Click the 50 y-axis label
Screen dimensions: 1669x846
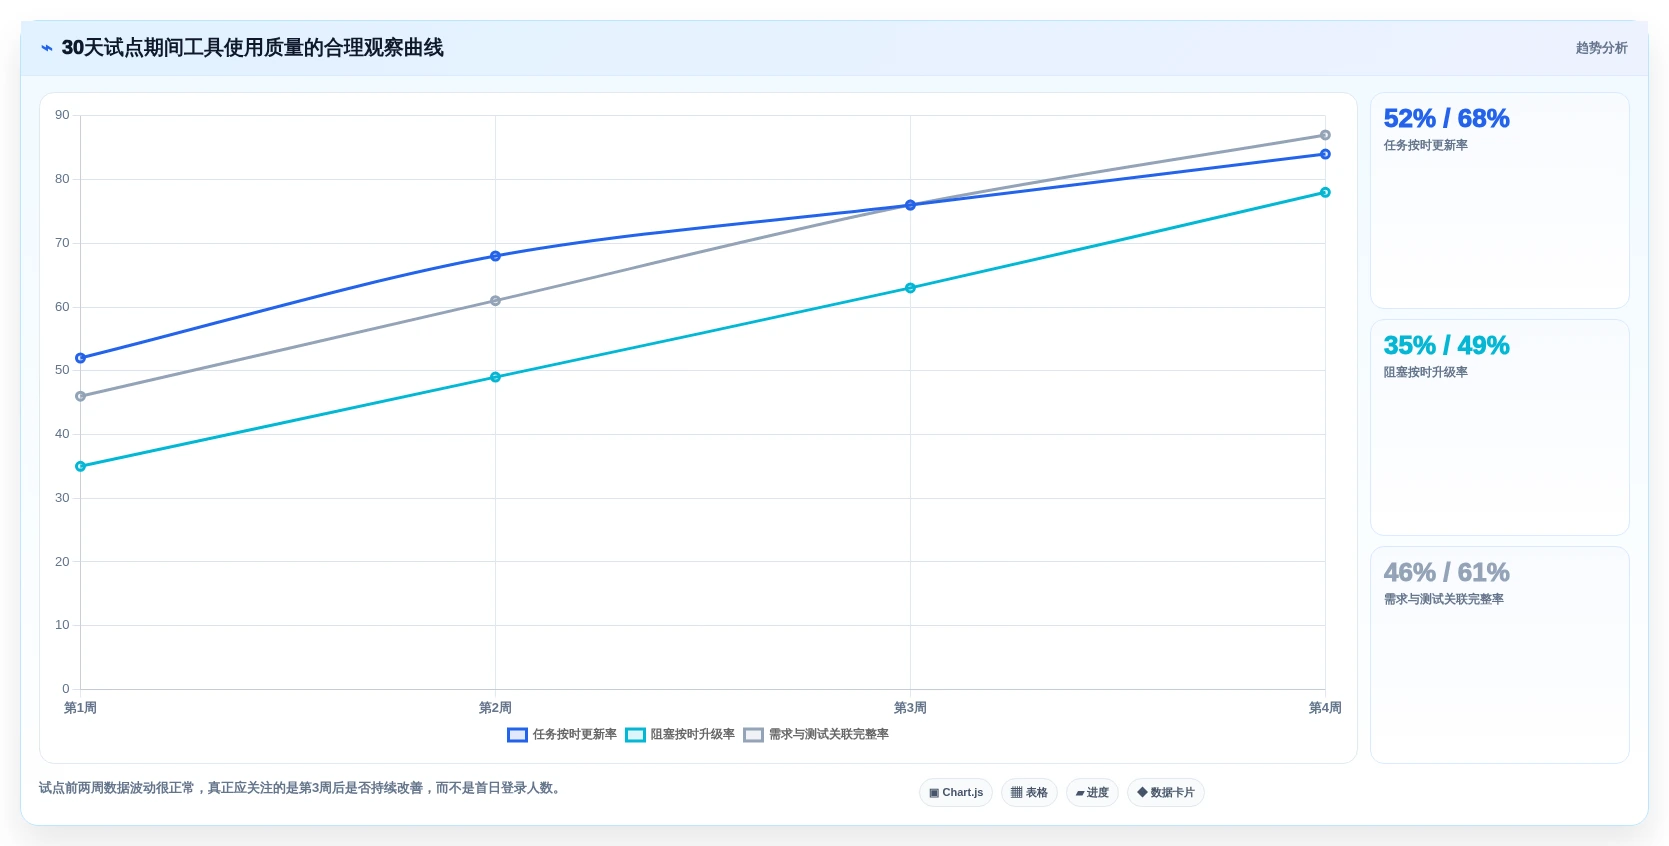click(x=62, y=370)
